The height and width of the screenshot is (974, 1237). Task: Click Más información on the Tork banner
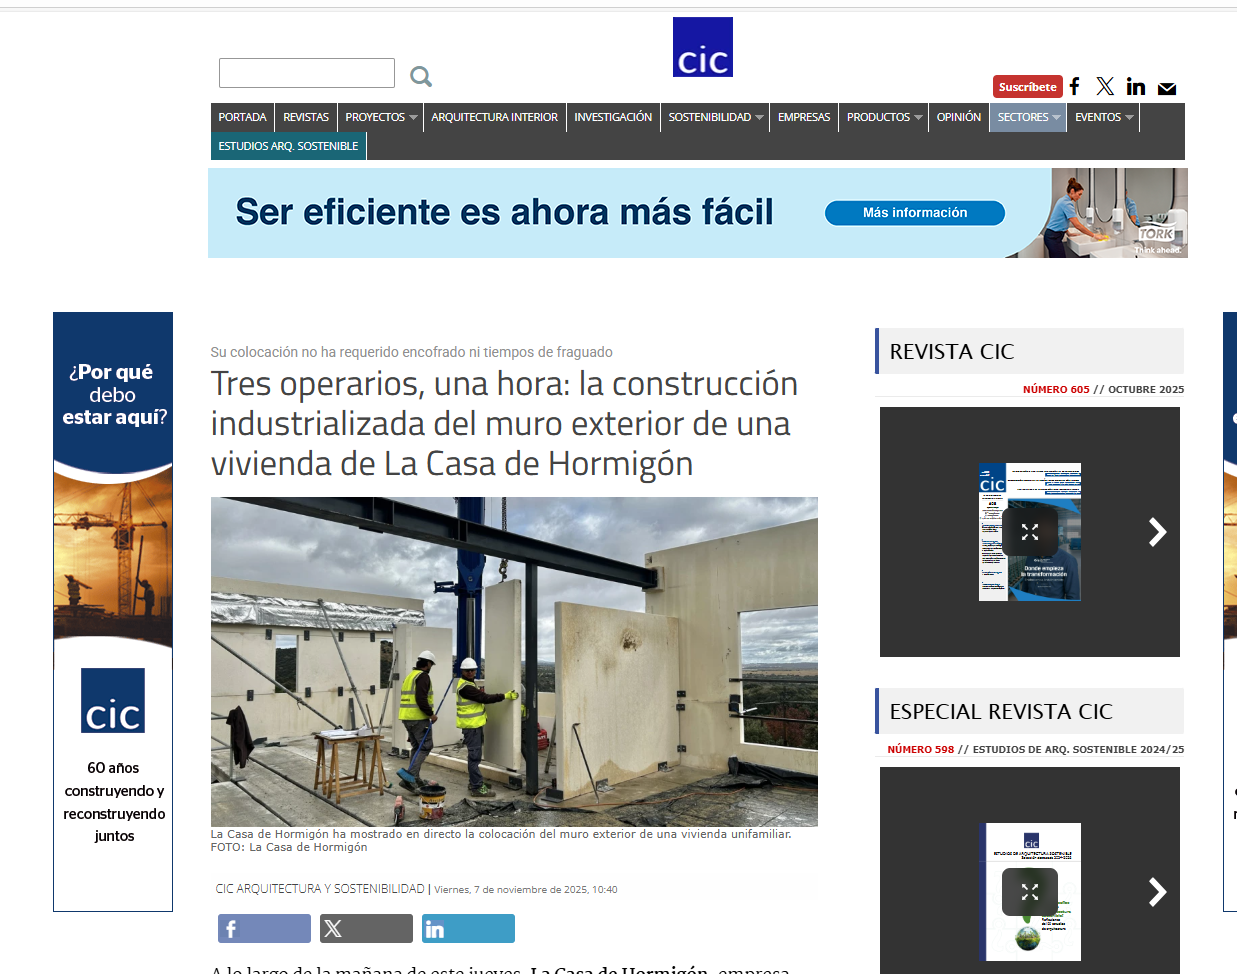coord(914,212)
